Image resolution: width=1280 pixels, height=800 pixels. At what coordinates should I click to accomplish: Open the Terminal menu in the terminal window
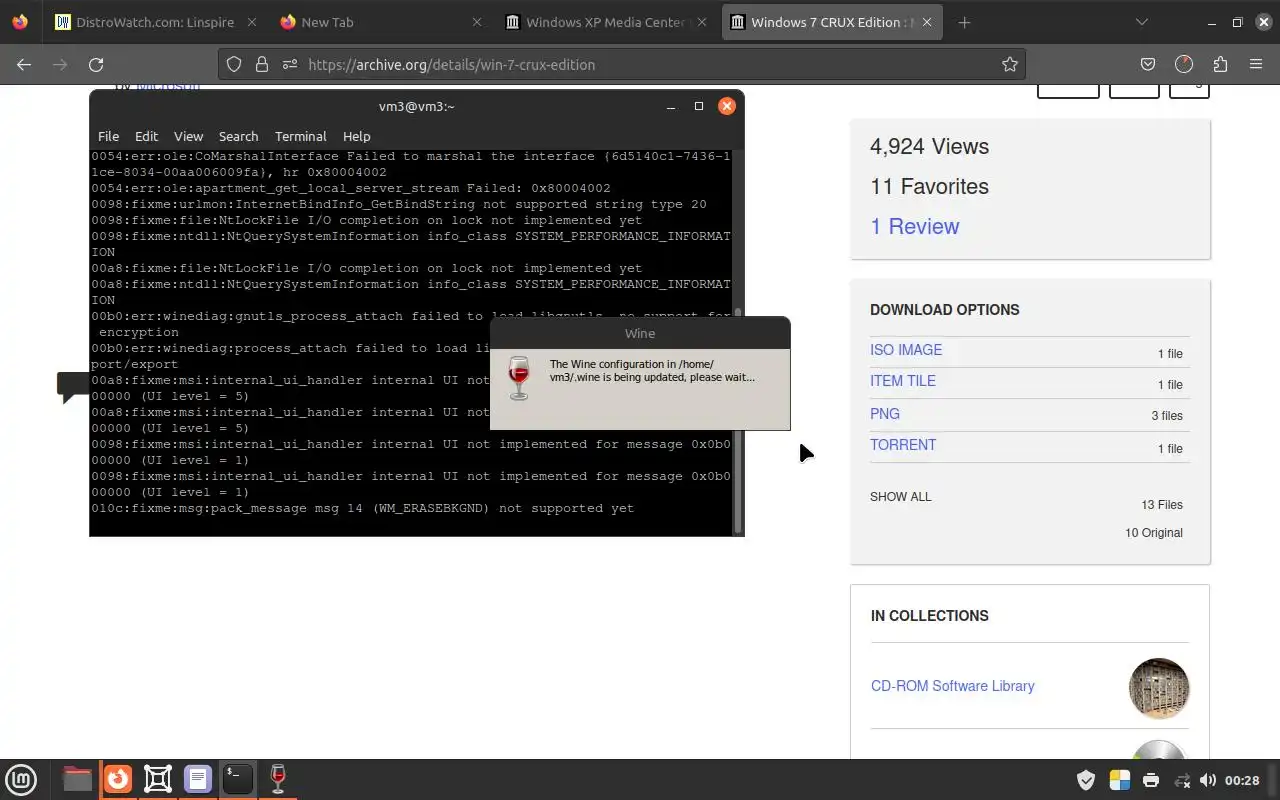click(301, 136)
